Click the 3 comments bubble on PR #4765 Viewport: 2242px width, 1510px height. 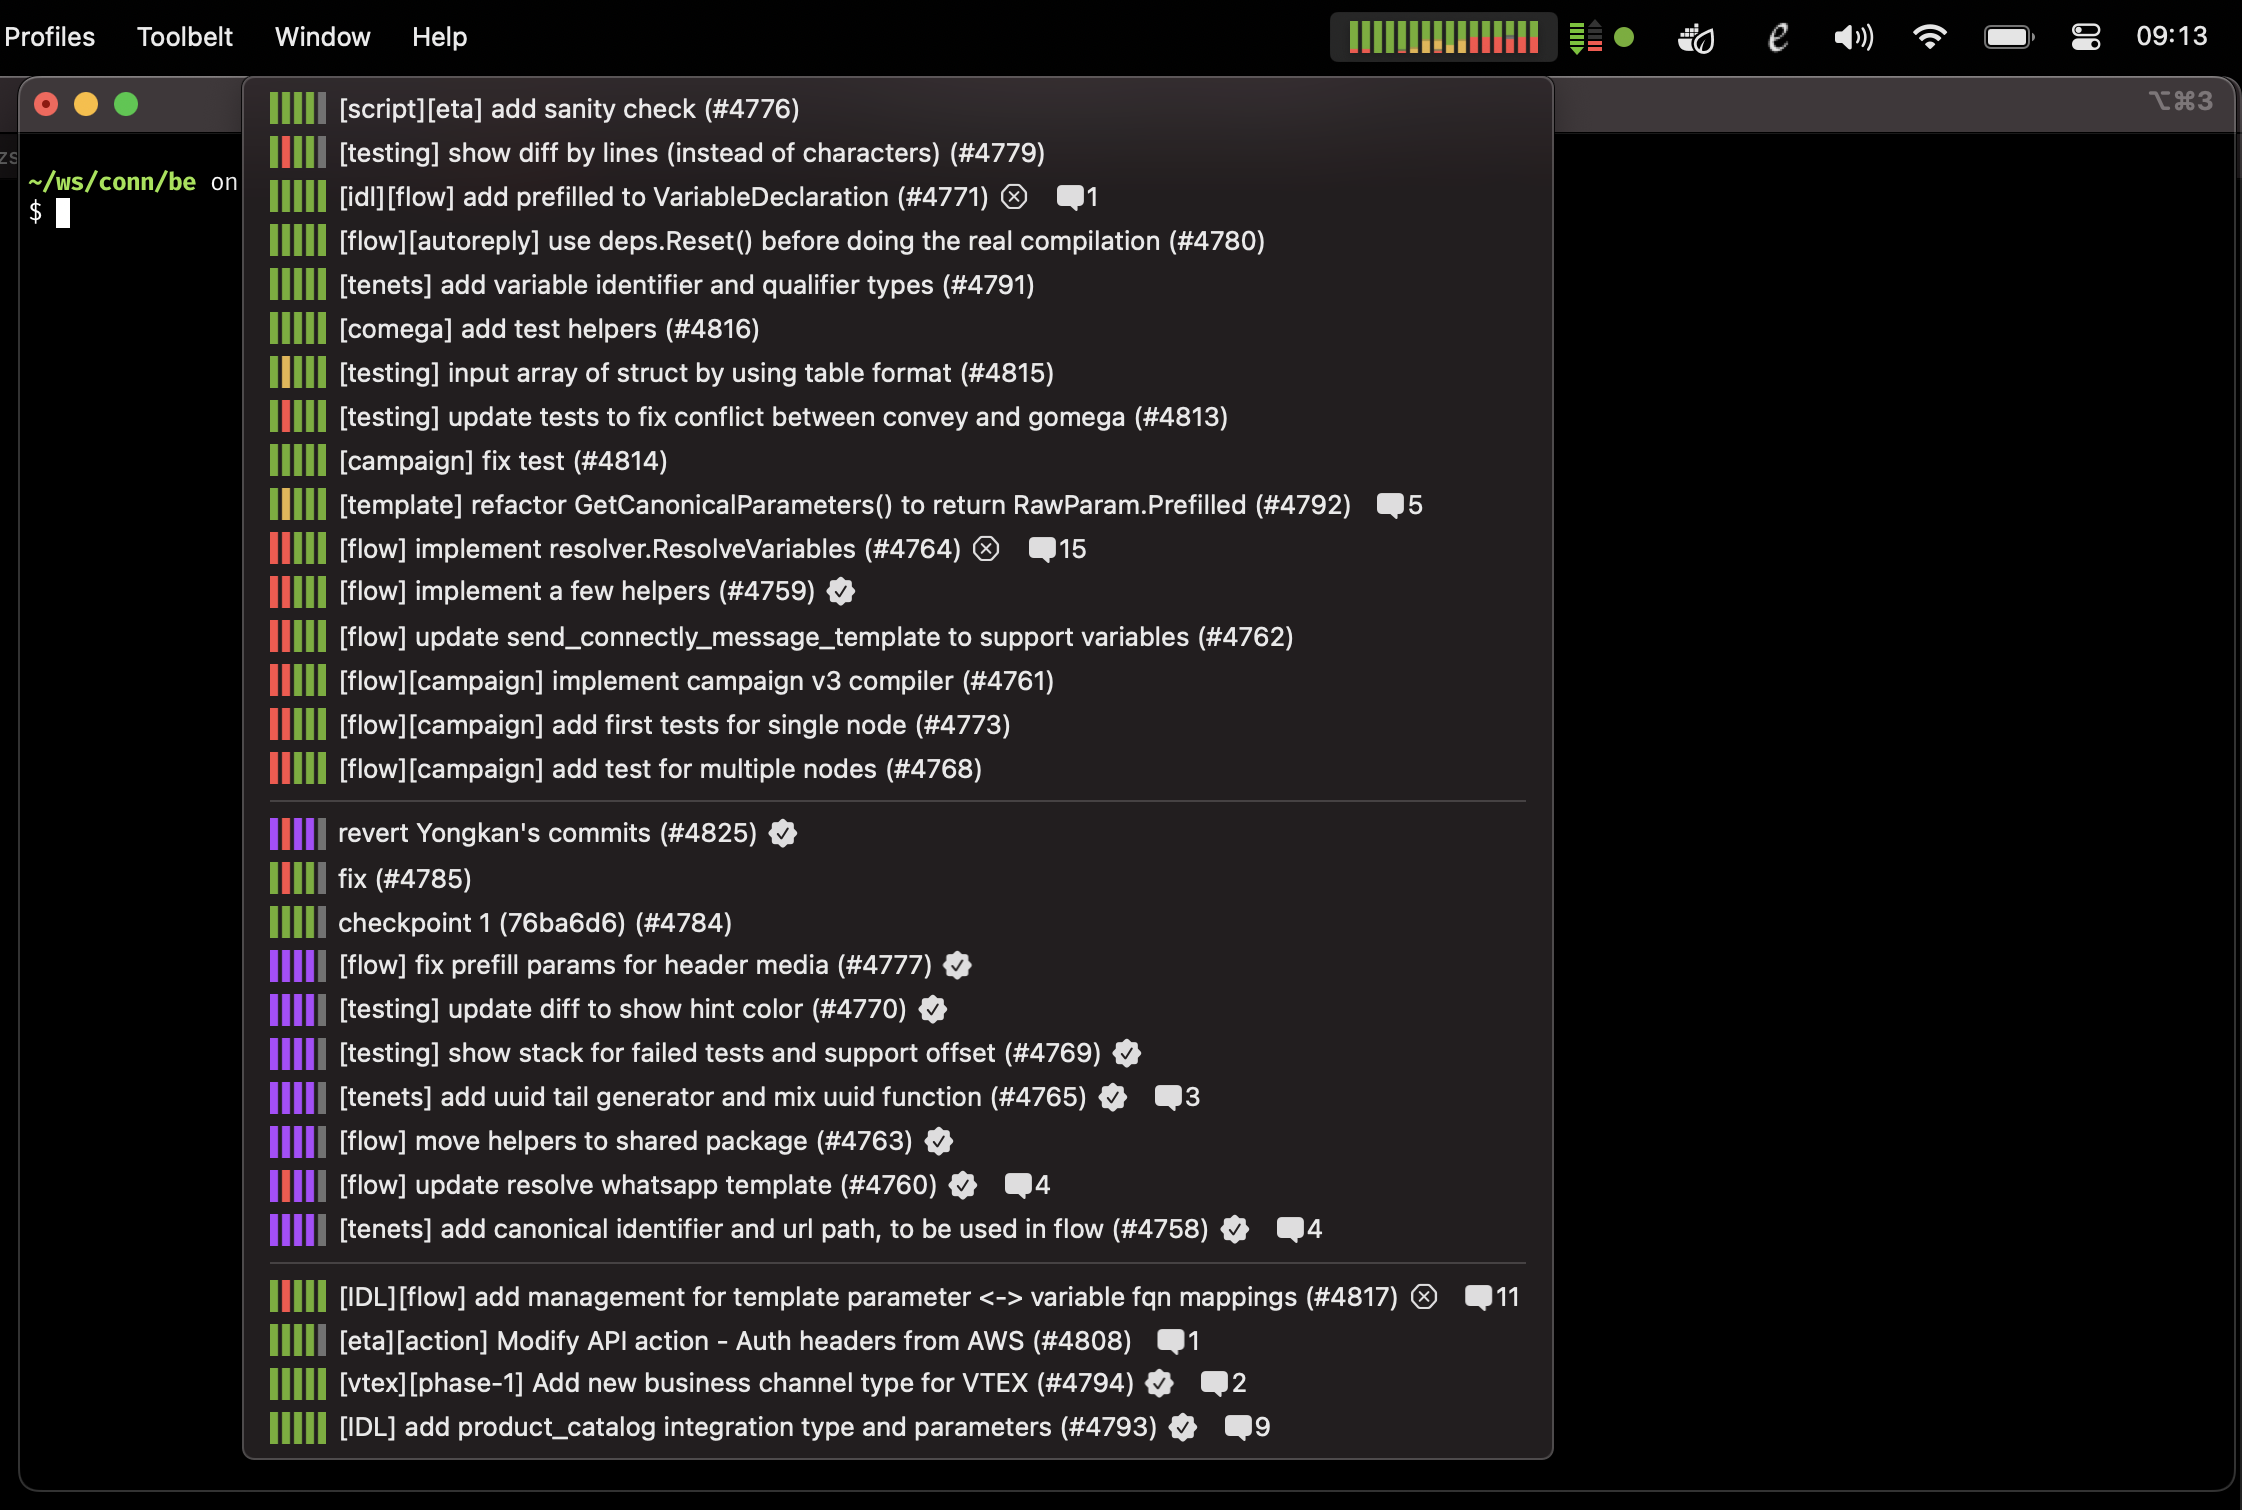click(x=1177, y=1097)
